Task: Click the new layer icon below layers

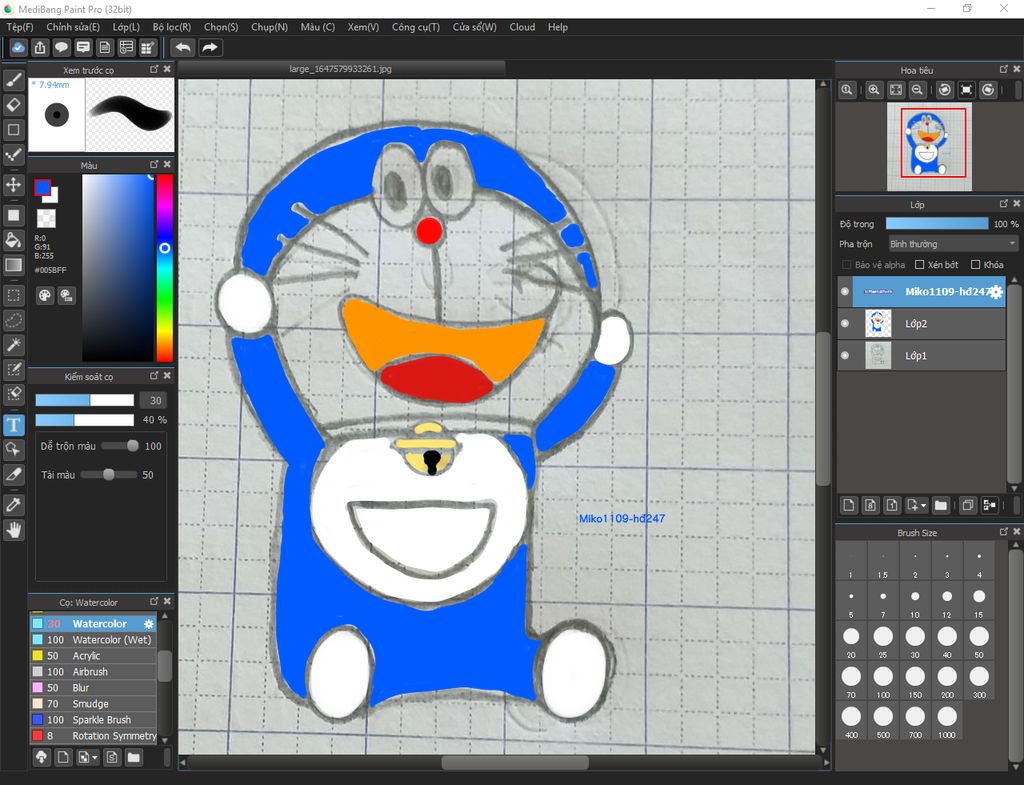Action: tap(848, 505)
